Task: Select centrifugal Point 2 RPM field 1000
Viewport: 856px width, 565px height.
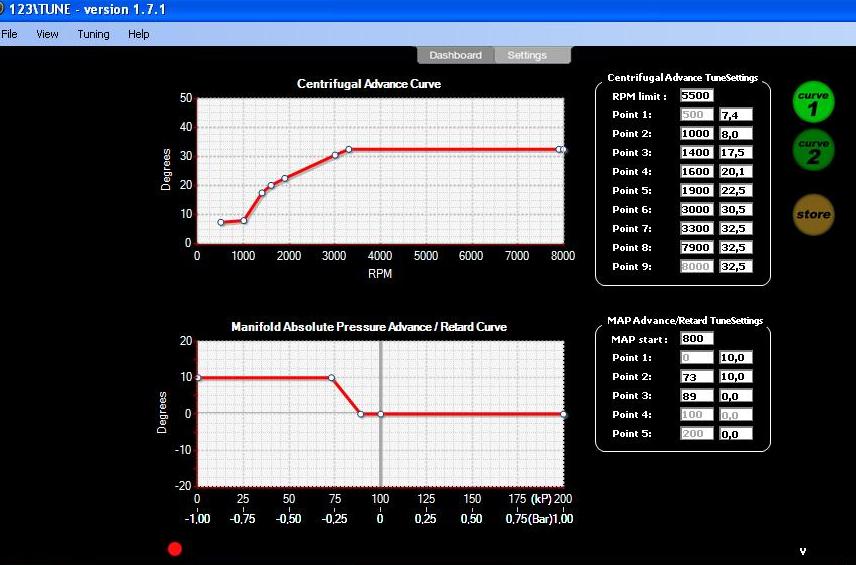Action: tap(696, 134)
